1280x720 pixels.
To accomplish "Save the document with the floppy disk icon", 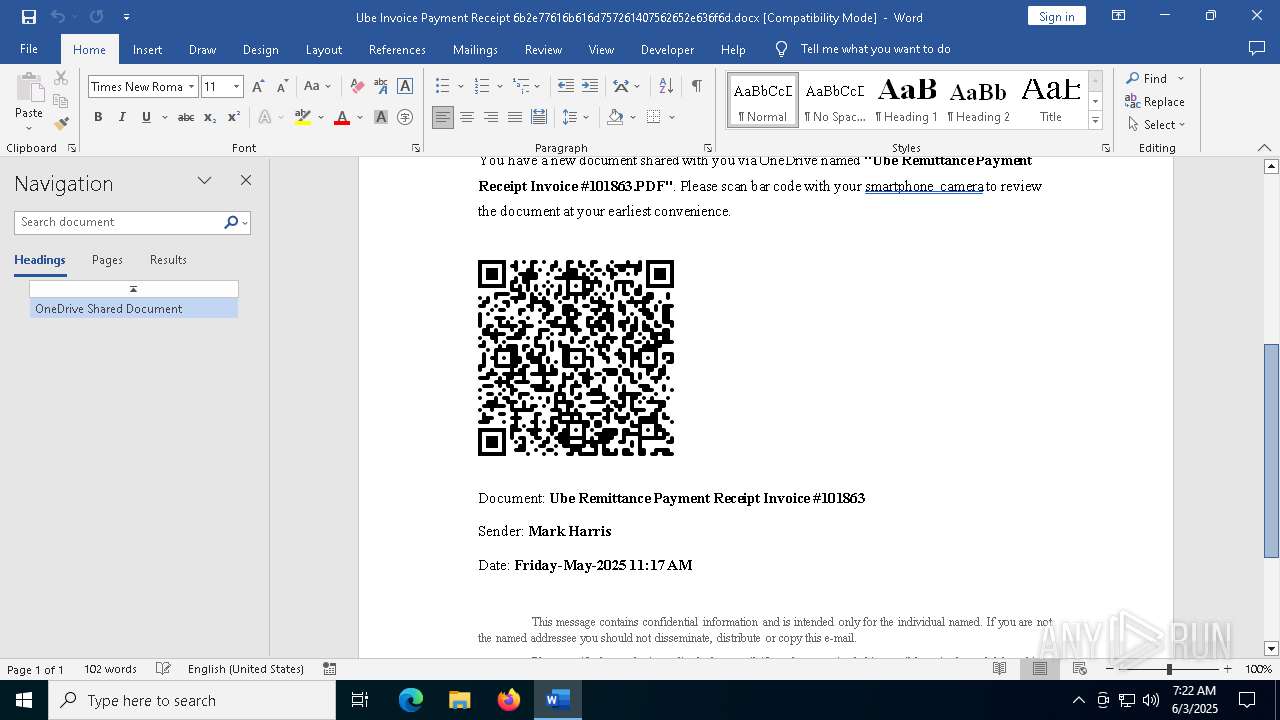I will pos(29,17).
